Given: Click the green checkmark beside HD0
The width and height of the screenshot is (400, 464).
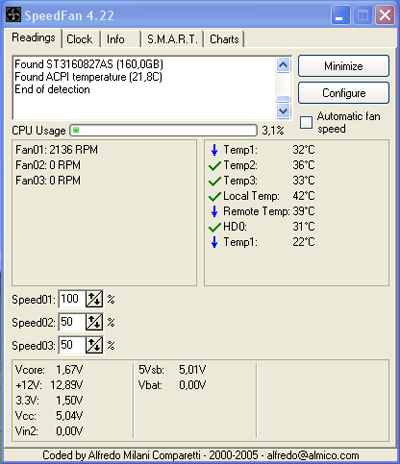Looking at the screenshot, I should [215, 227].
